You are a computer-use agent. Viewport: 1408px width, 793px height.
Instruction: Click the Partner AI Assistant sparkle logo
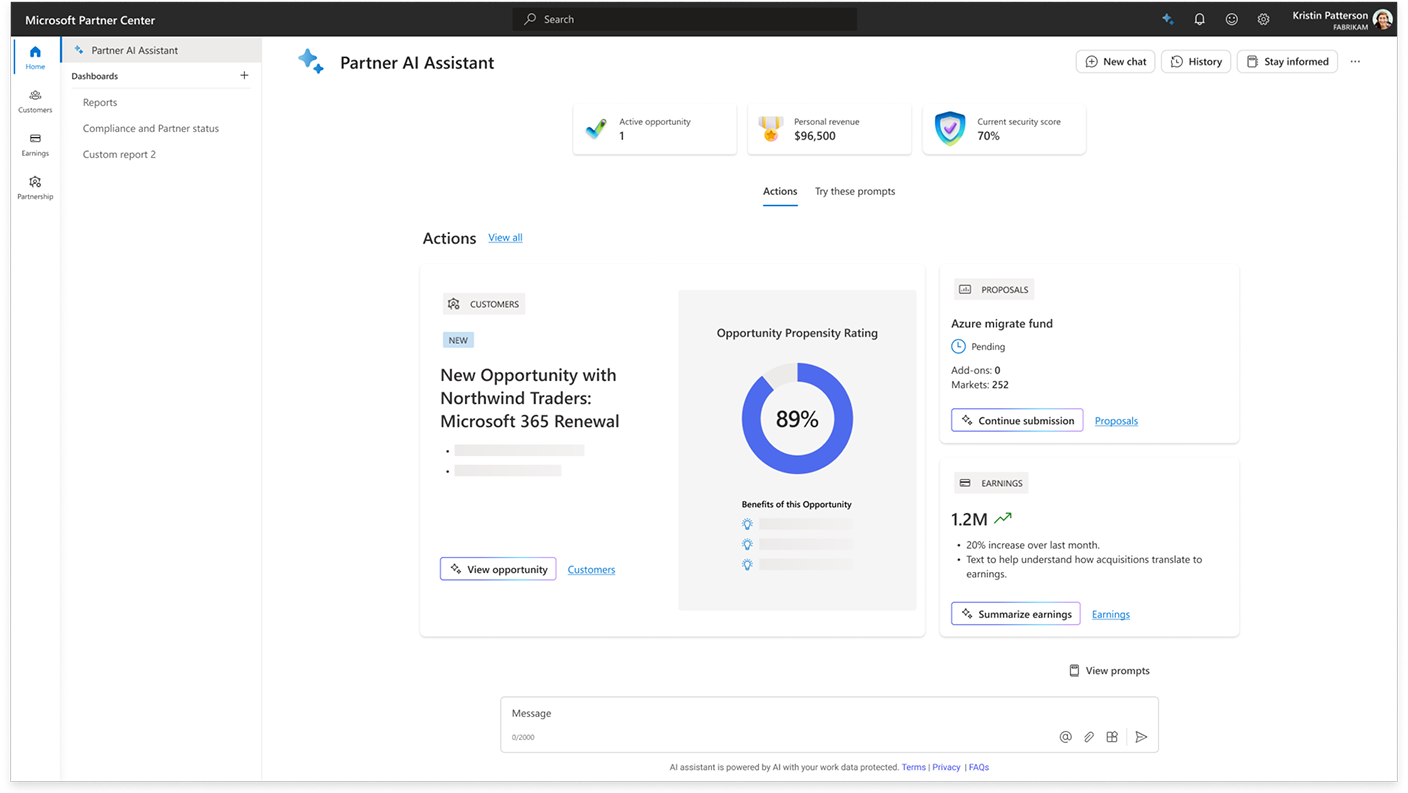pyautogui.click(x=311, y=61)
